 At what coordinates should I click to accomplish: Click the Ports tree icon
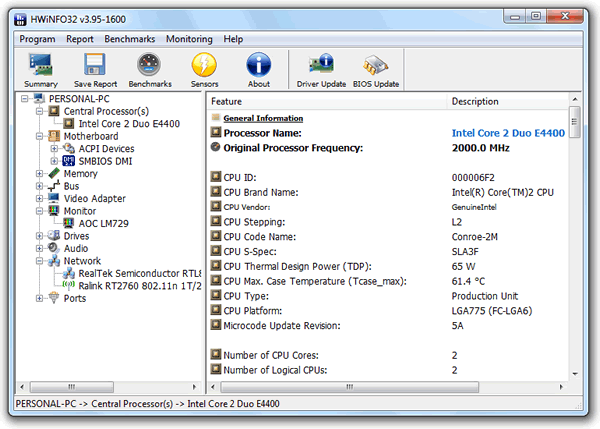click(54, 298)
